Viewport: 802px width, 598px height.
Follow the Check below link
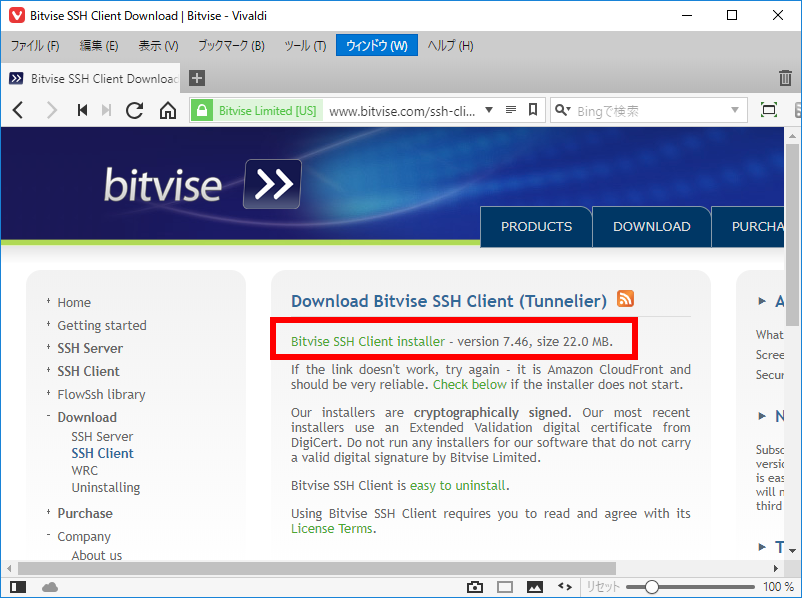470,385
